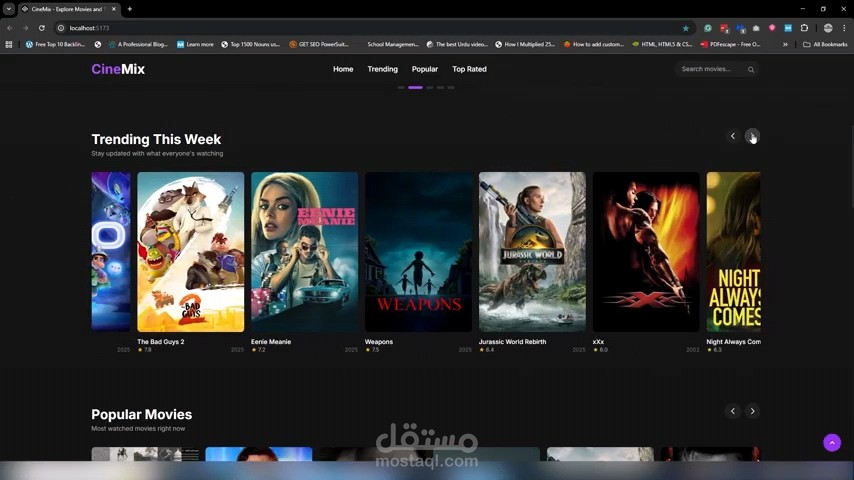
Task: Reload the page in the browser
Action: point(41,28)
